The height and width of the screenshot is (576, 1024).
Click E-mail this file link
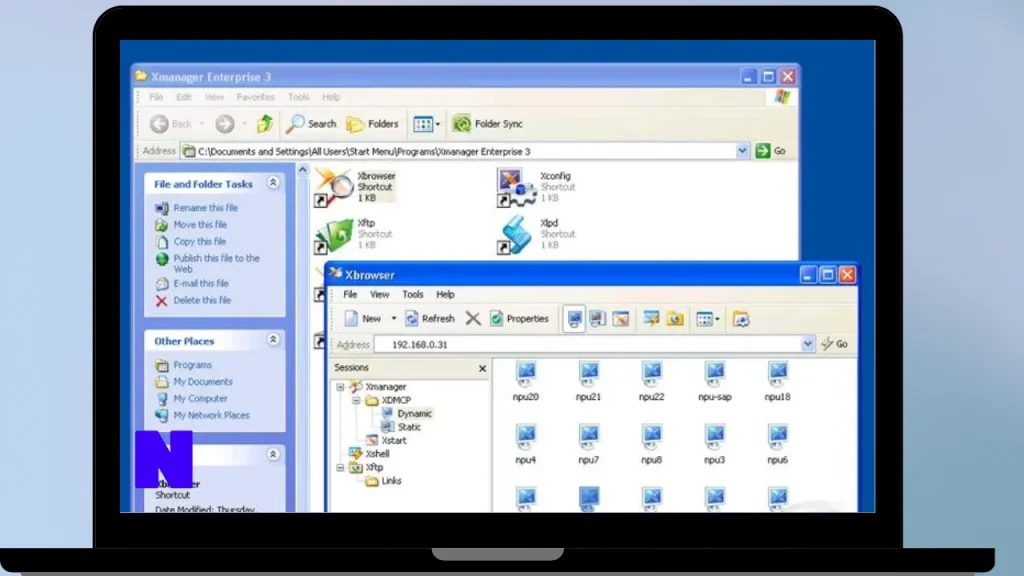200,283
